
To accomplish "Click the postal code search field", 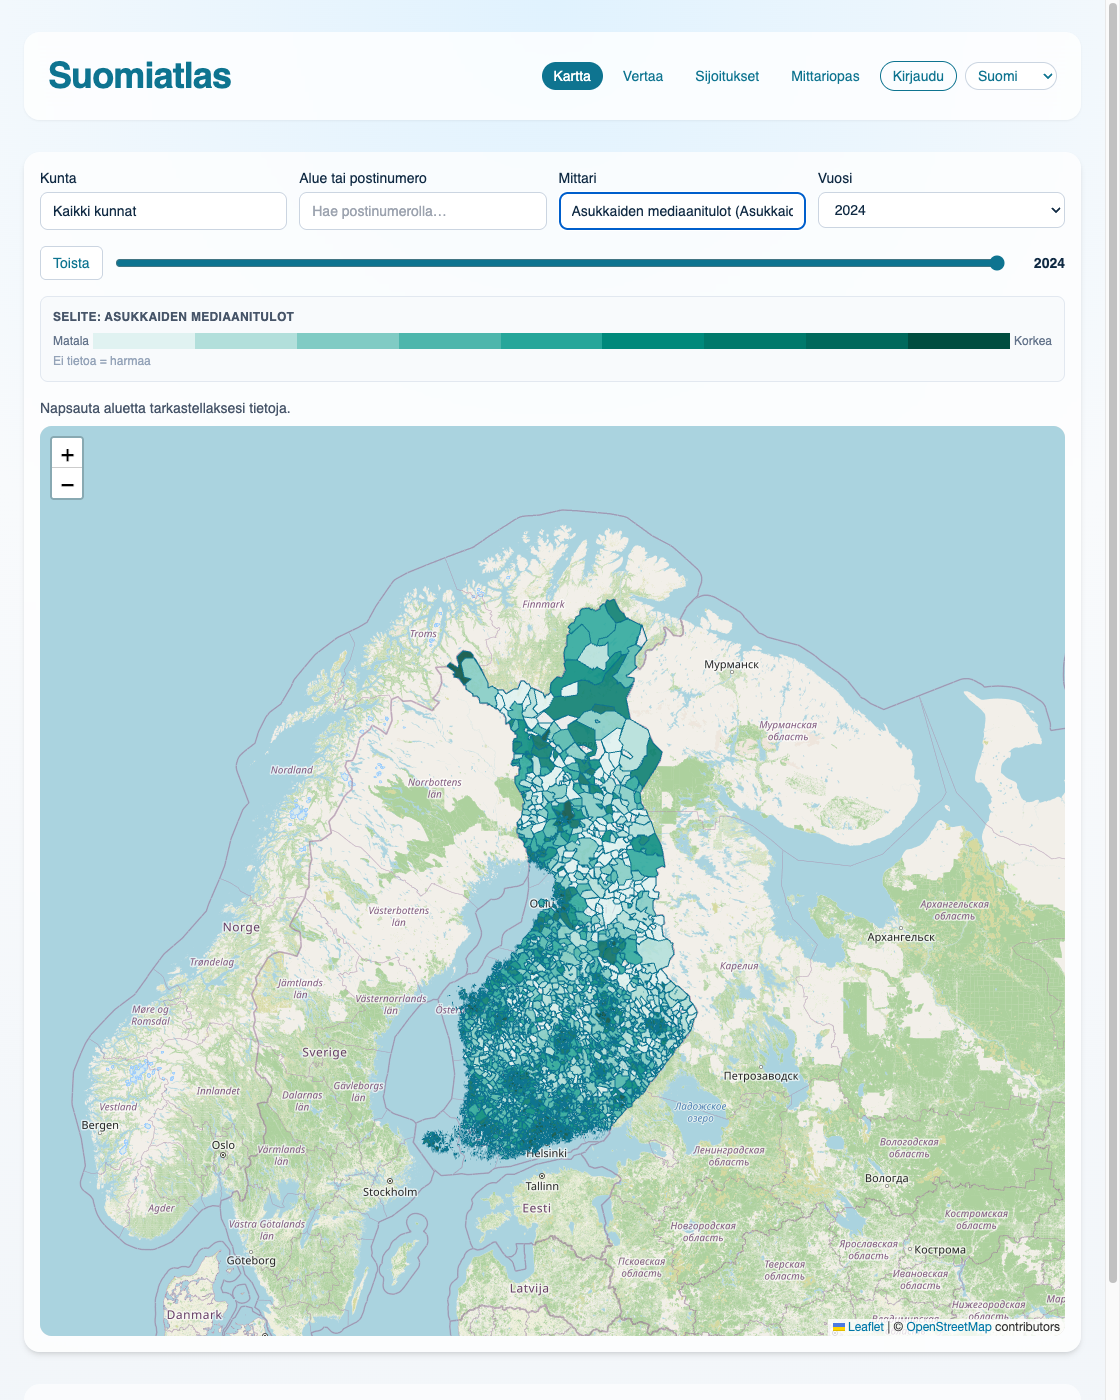I will 423,211.
